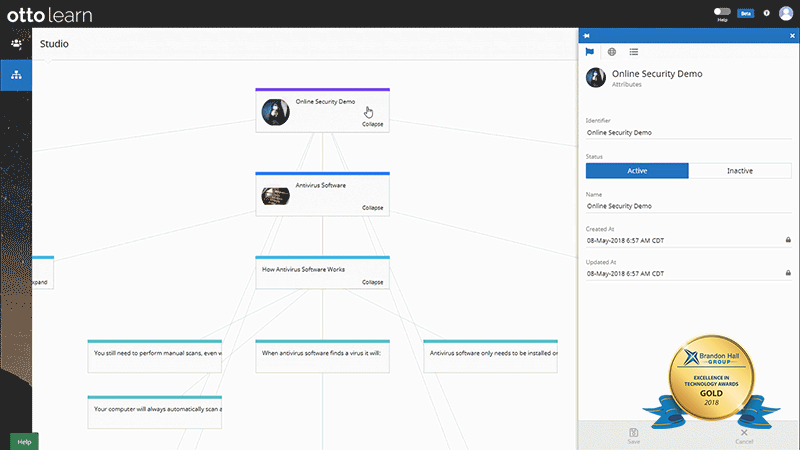
Task: Close the attributes side panel
Action: pos(792,36)
